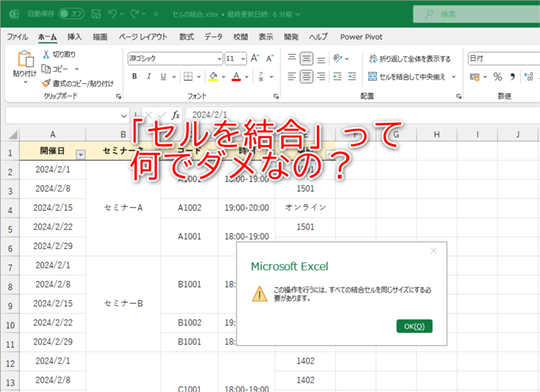Viewport: 540px width, 392px height.
Task: Click the select all corner triangle
Action: tap(12, 134)
